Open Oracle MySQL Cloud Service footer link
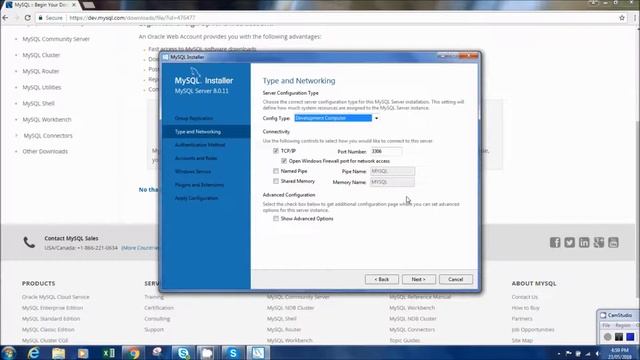 tap(56, 297)
